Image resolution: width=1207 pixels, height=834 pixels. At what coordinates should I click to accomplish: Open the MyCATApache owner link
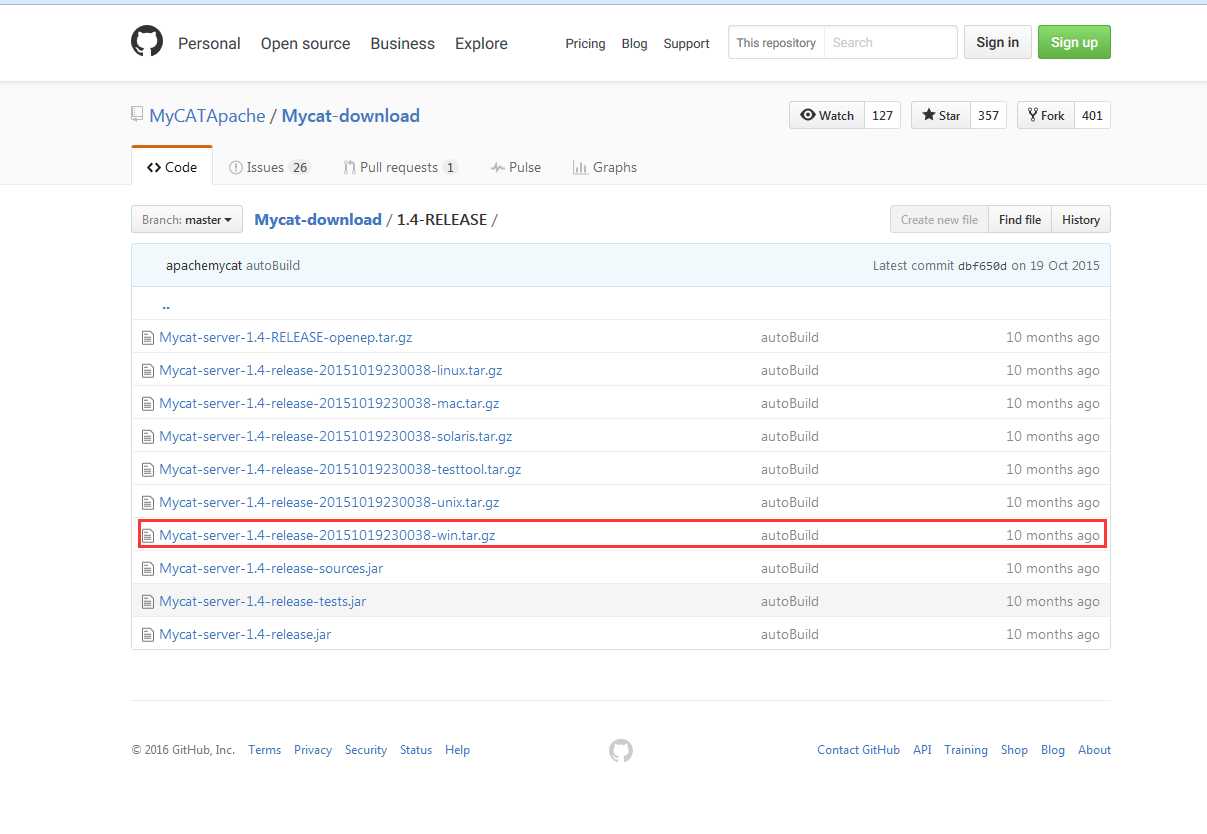(x=207, y=116)
